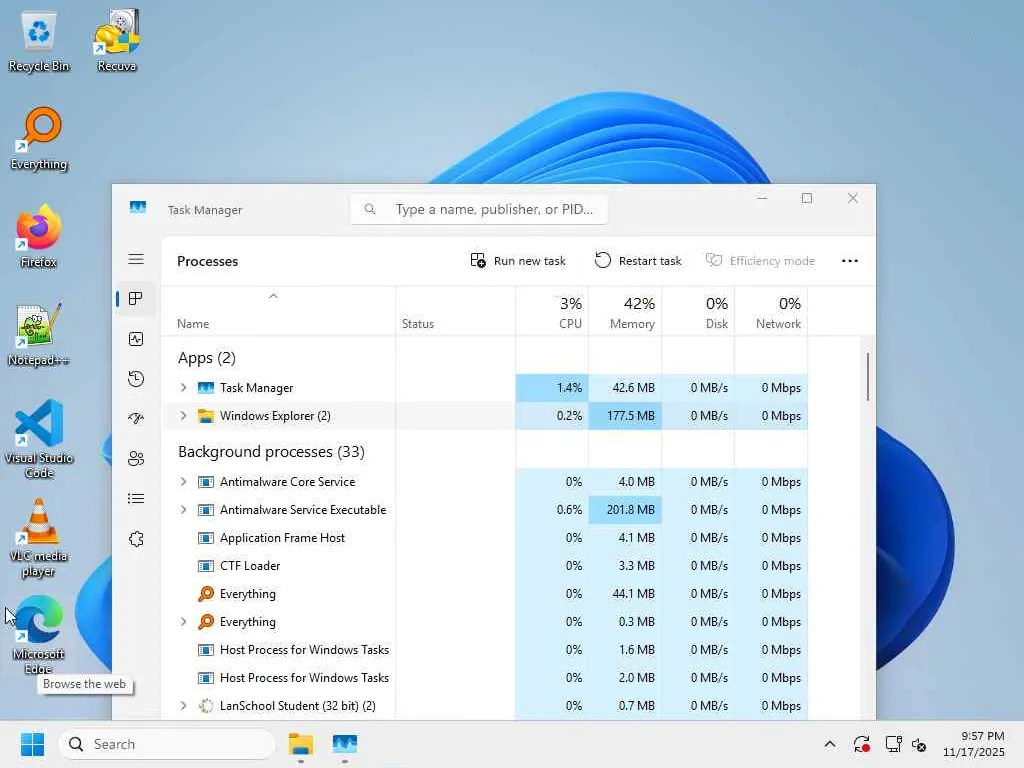Sort processes by CPU column
The height and width of the screenshot is (768, 1024).
coord(552,312)
